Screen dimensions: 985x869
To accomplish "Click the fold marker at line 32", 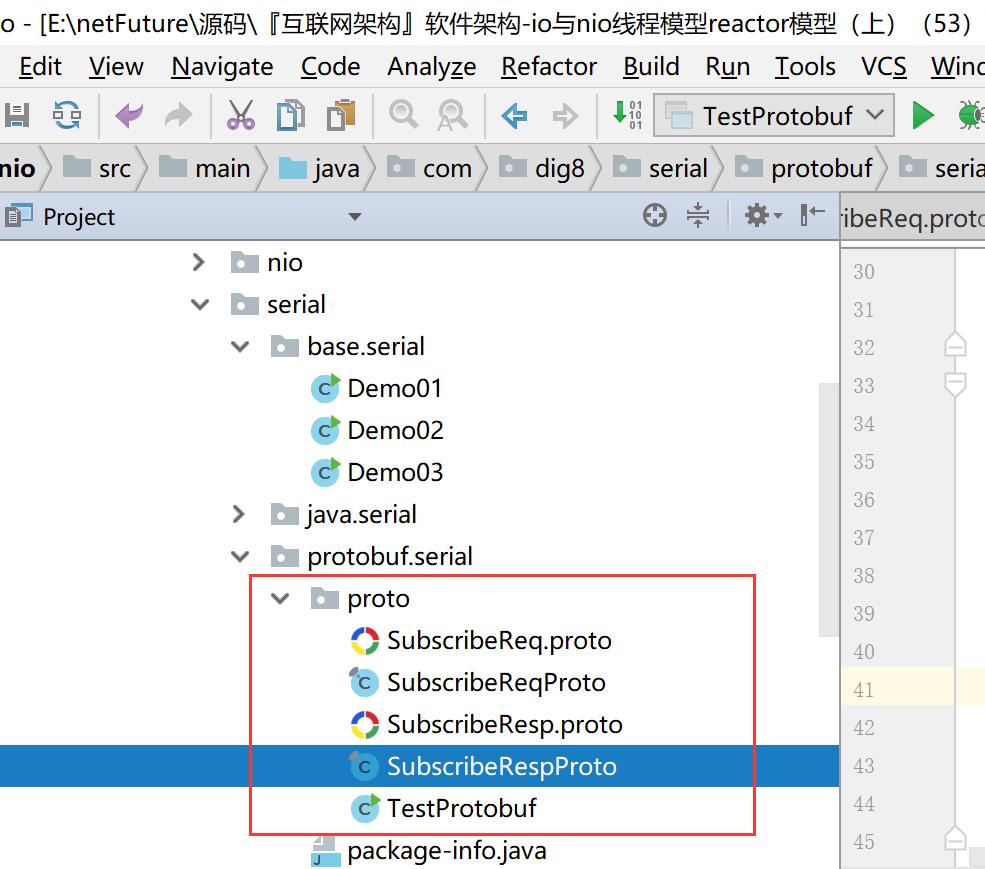I will pyautogui.click(x=955, y=346).
